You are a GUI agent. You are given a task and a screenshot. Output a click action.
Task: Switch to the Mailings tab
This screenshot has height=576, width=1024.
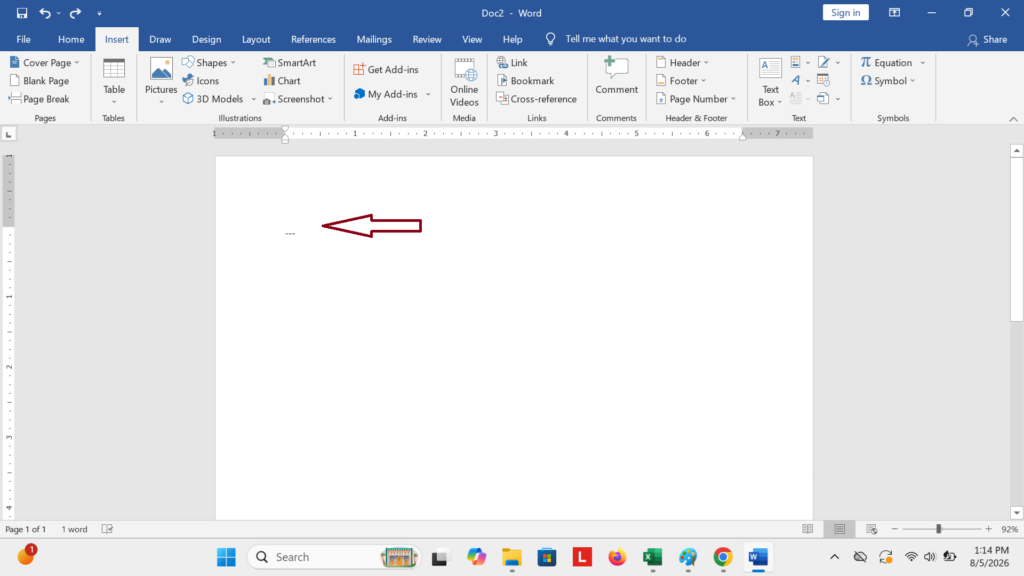[x=374, y=39]
